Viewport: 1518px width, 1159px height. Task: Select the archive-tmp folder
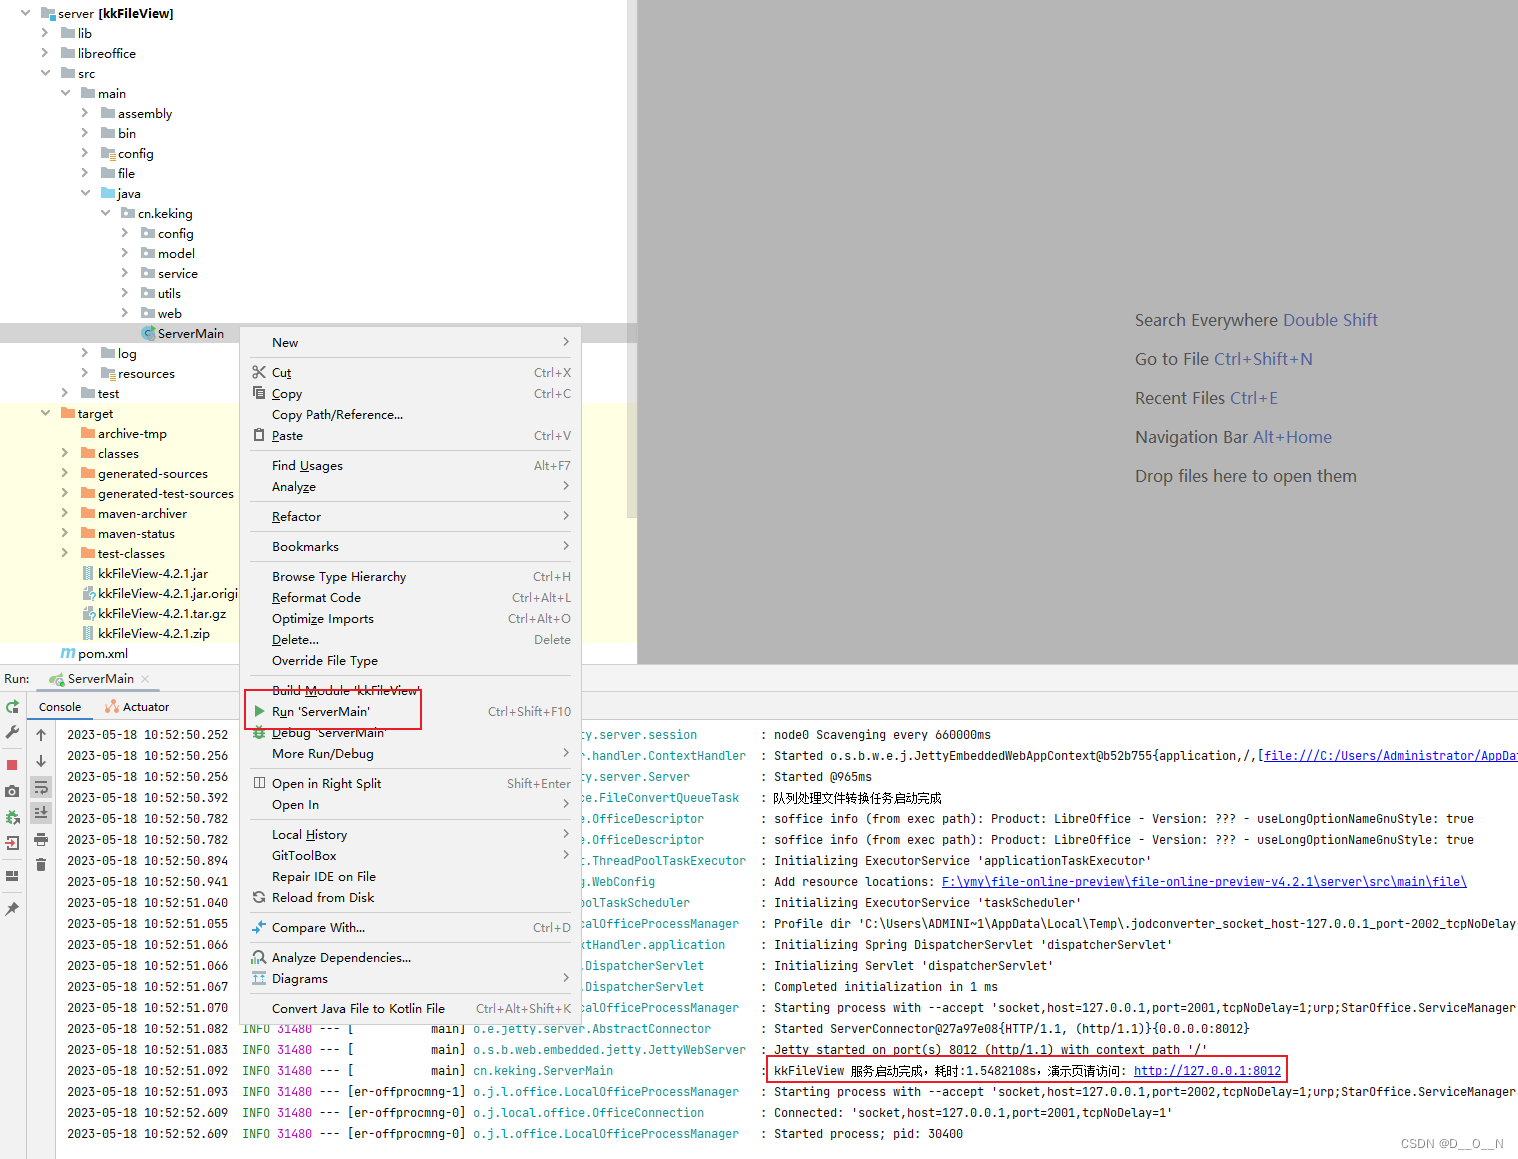pos(124,433)
